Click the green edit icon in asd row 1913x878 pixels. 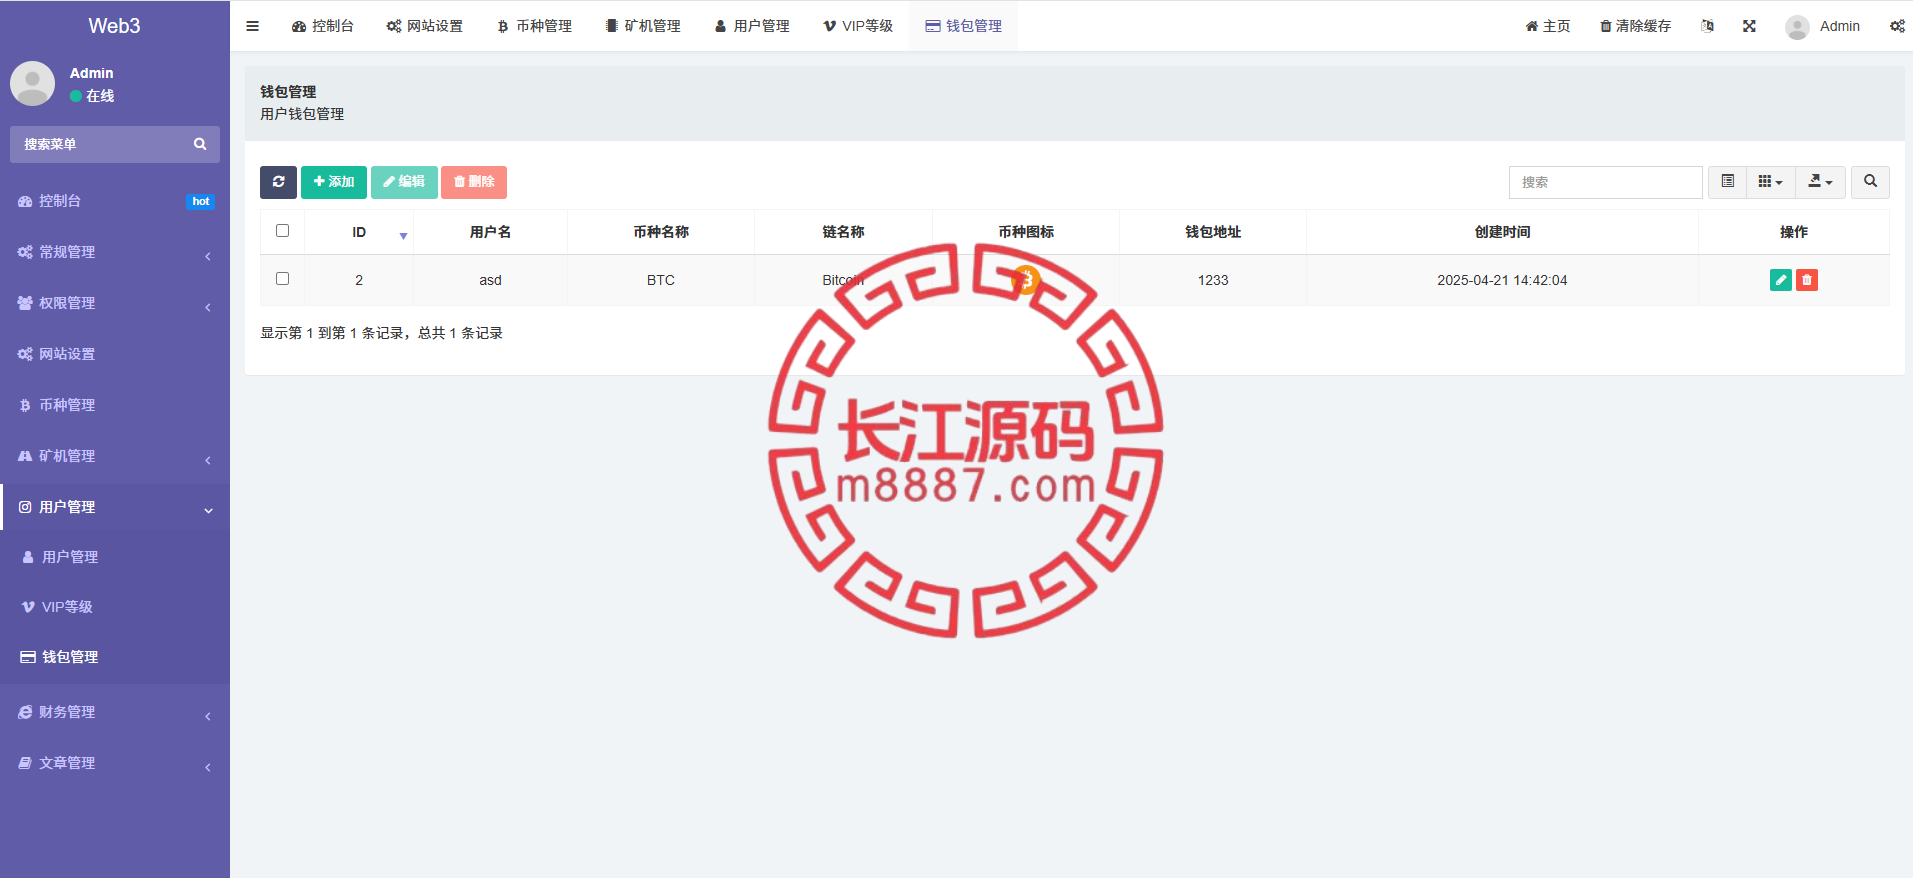point(1781,280)
